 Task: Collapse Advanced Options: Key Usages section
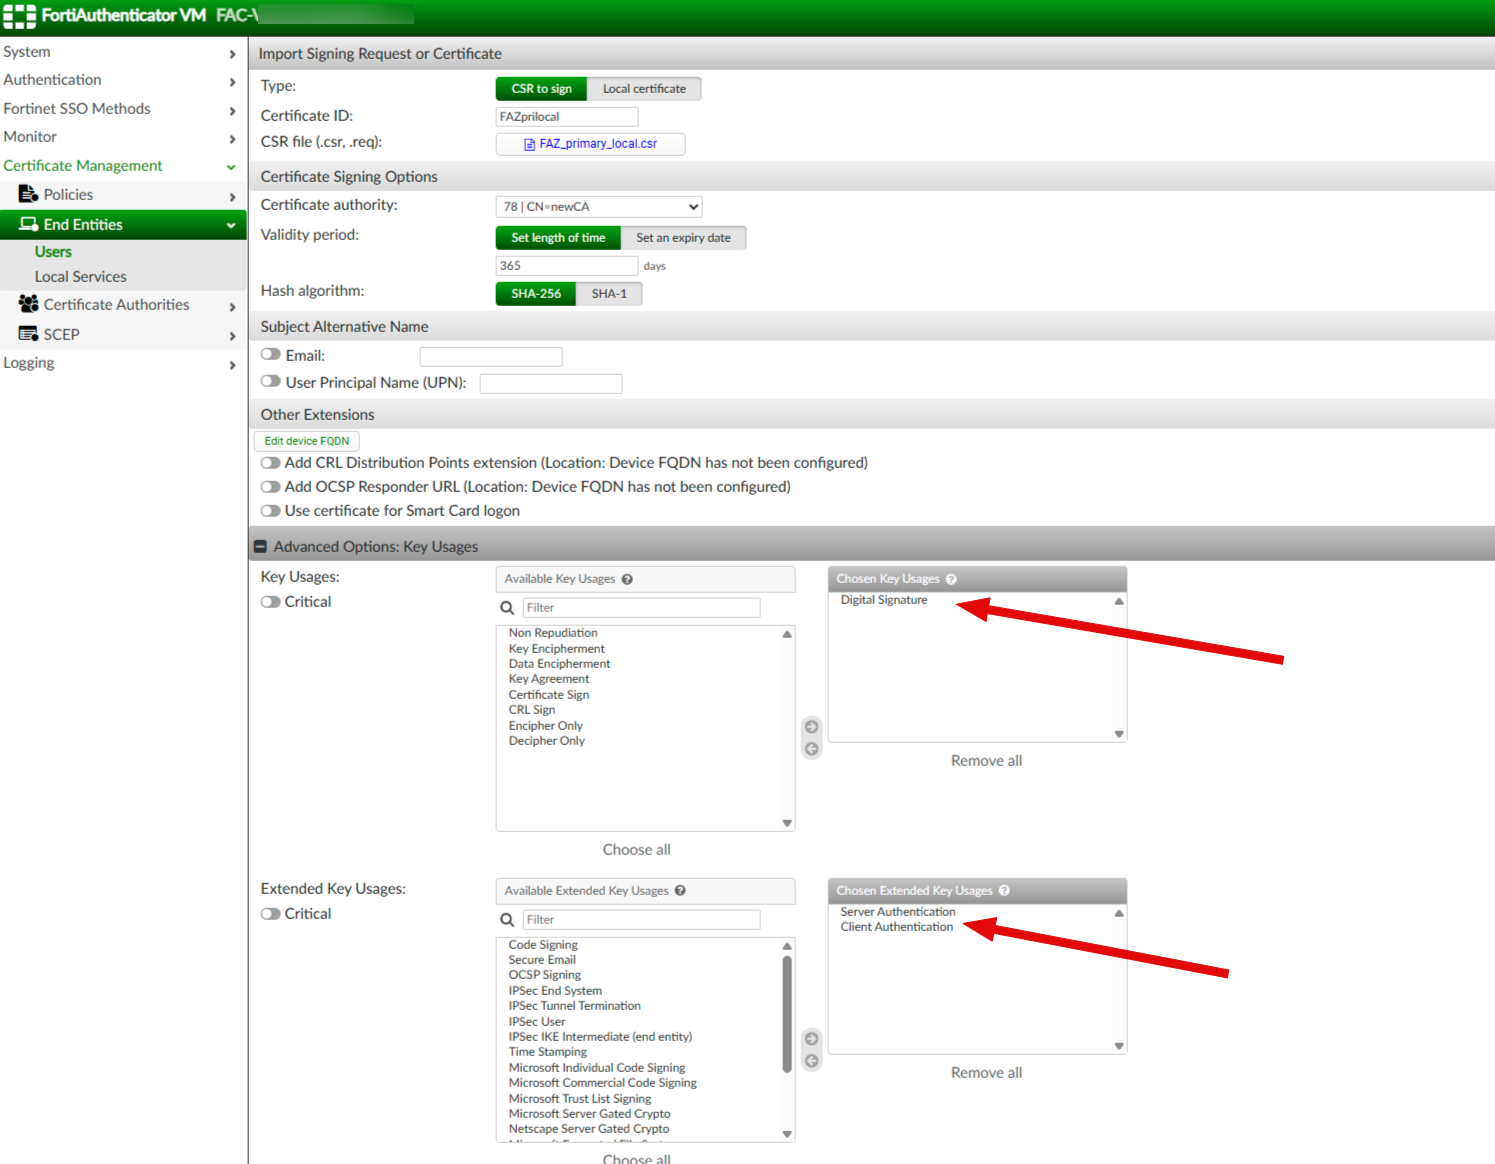[261, 547]
